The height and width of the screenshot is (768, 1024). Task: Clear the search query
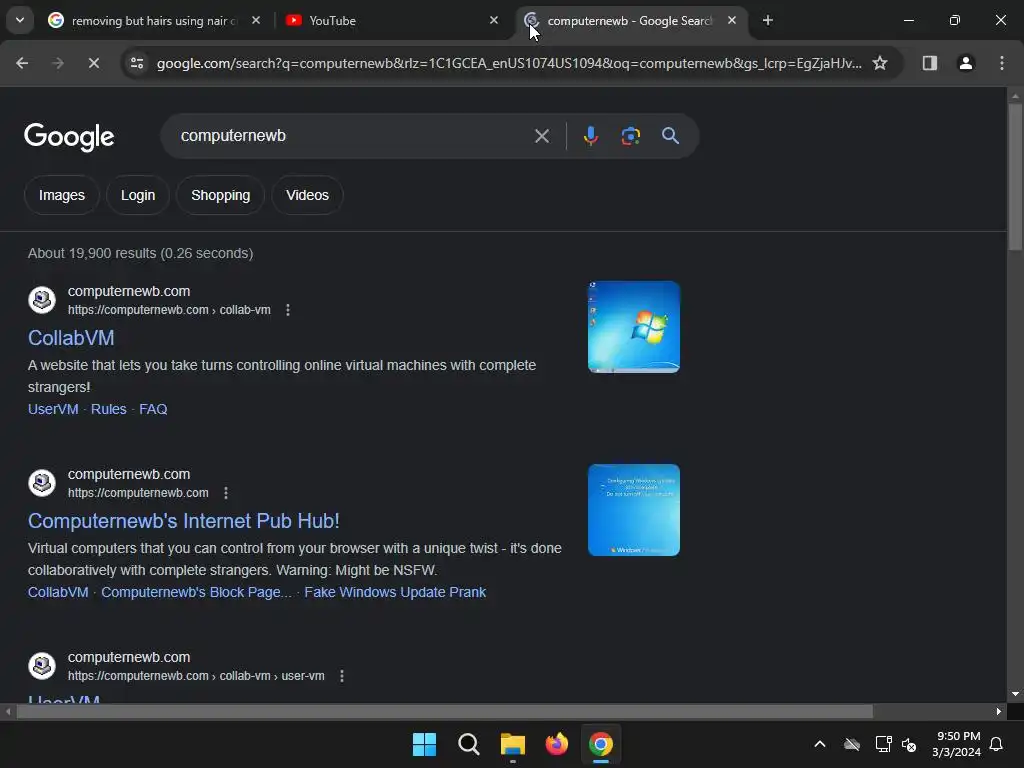pyautogui.click(x=542, y=136)
